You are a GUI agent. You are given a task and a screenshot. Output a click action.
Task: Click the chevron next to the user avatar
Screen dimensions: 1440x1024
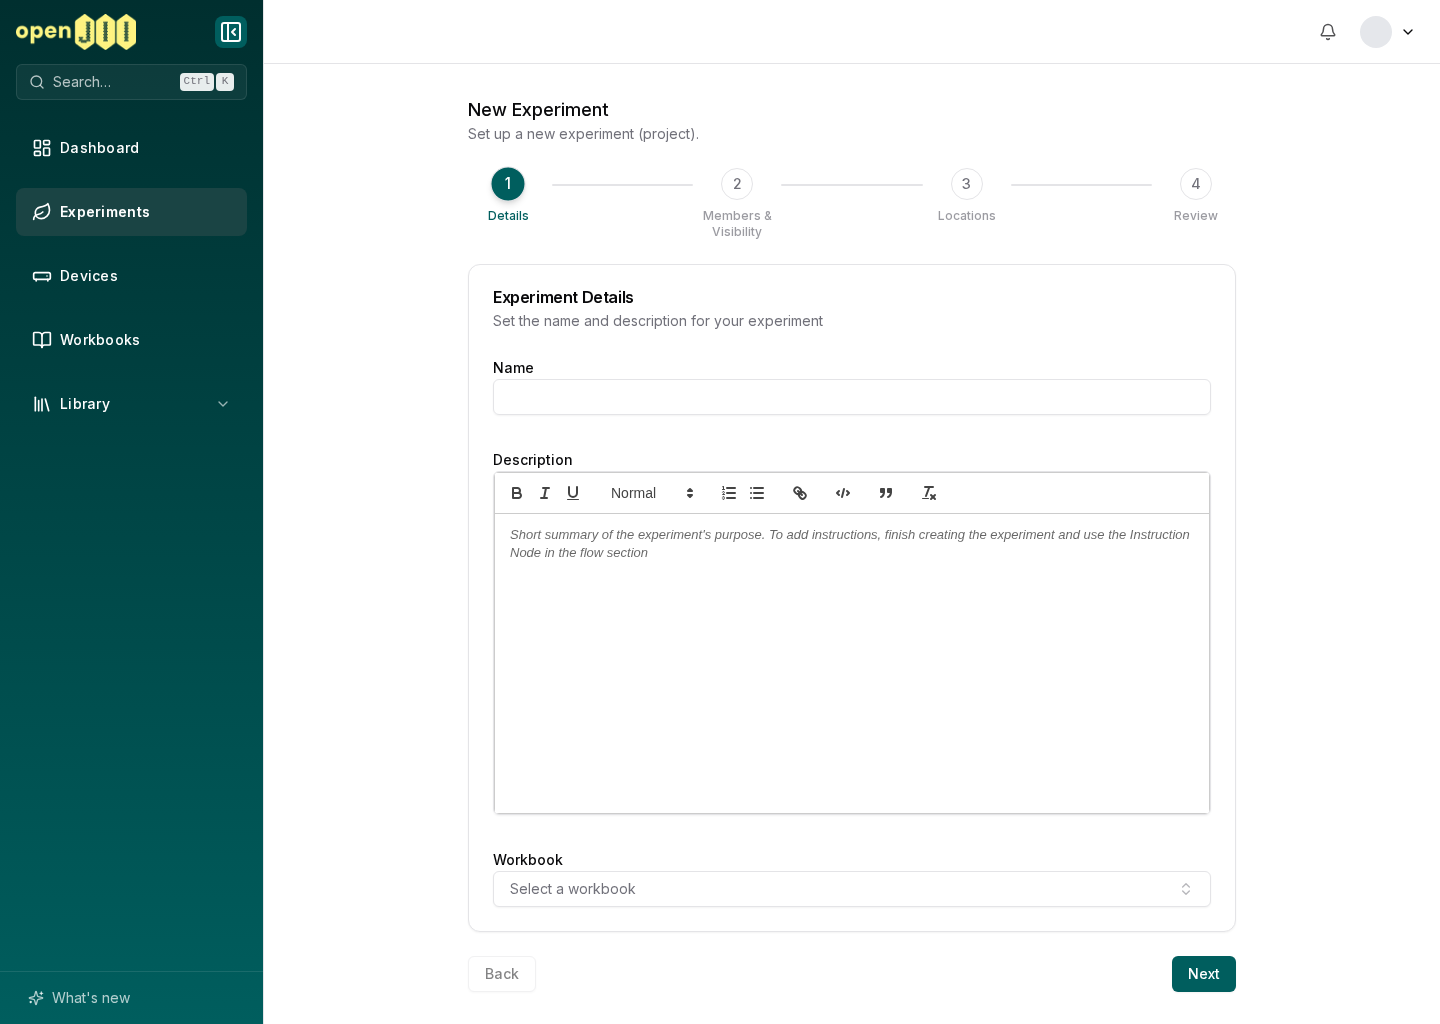pyautogui.click(x=1408, y=32)
